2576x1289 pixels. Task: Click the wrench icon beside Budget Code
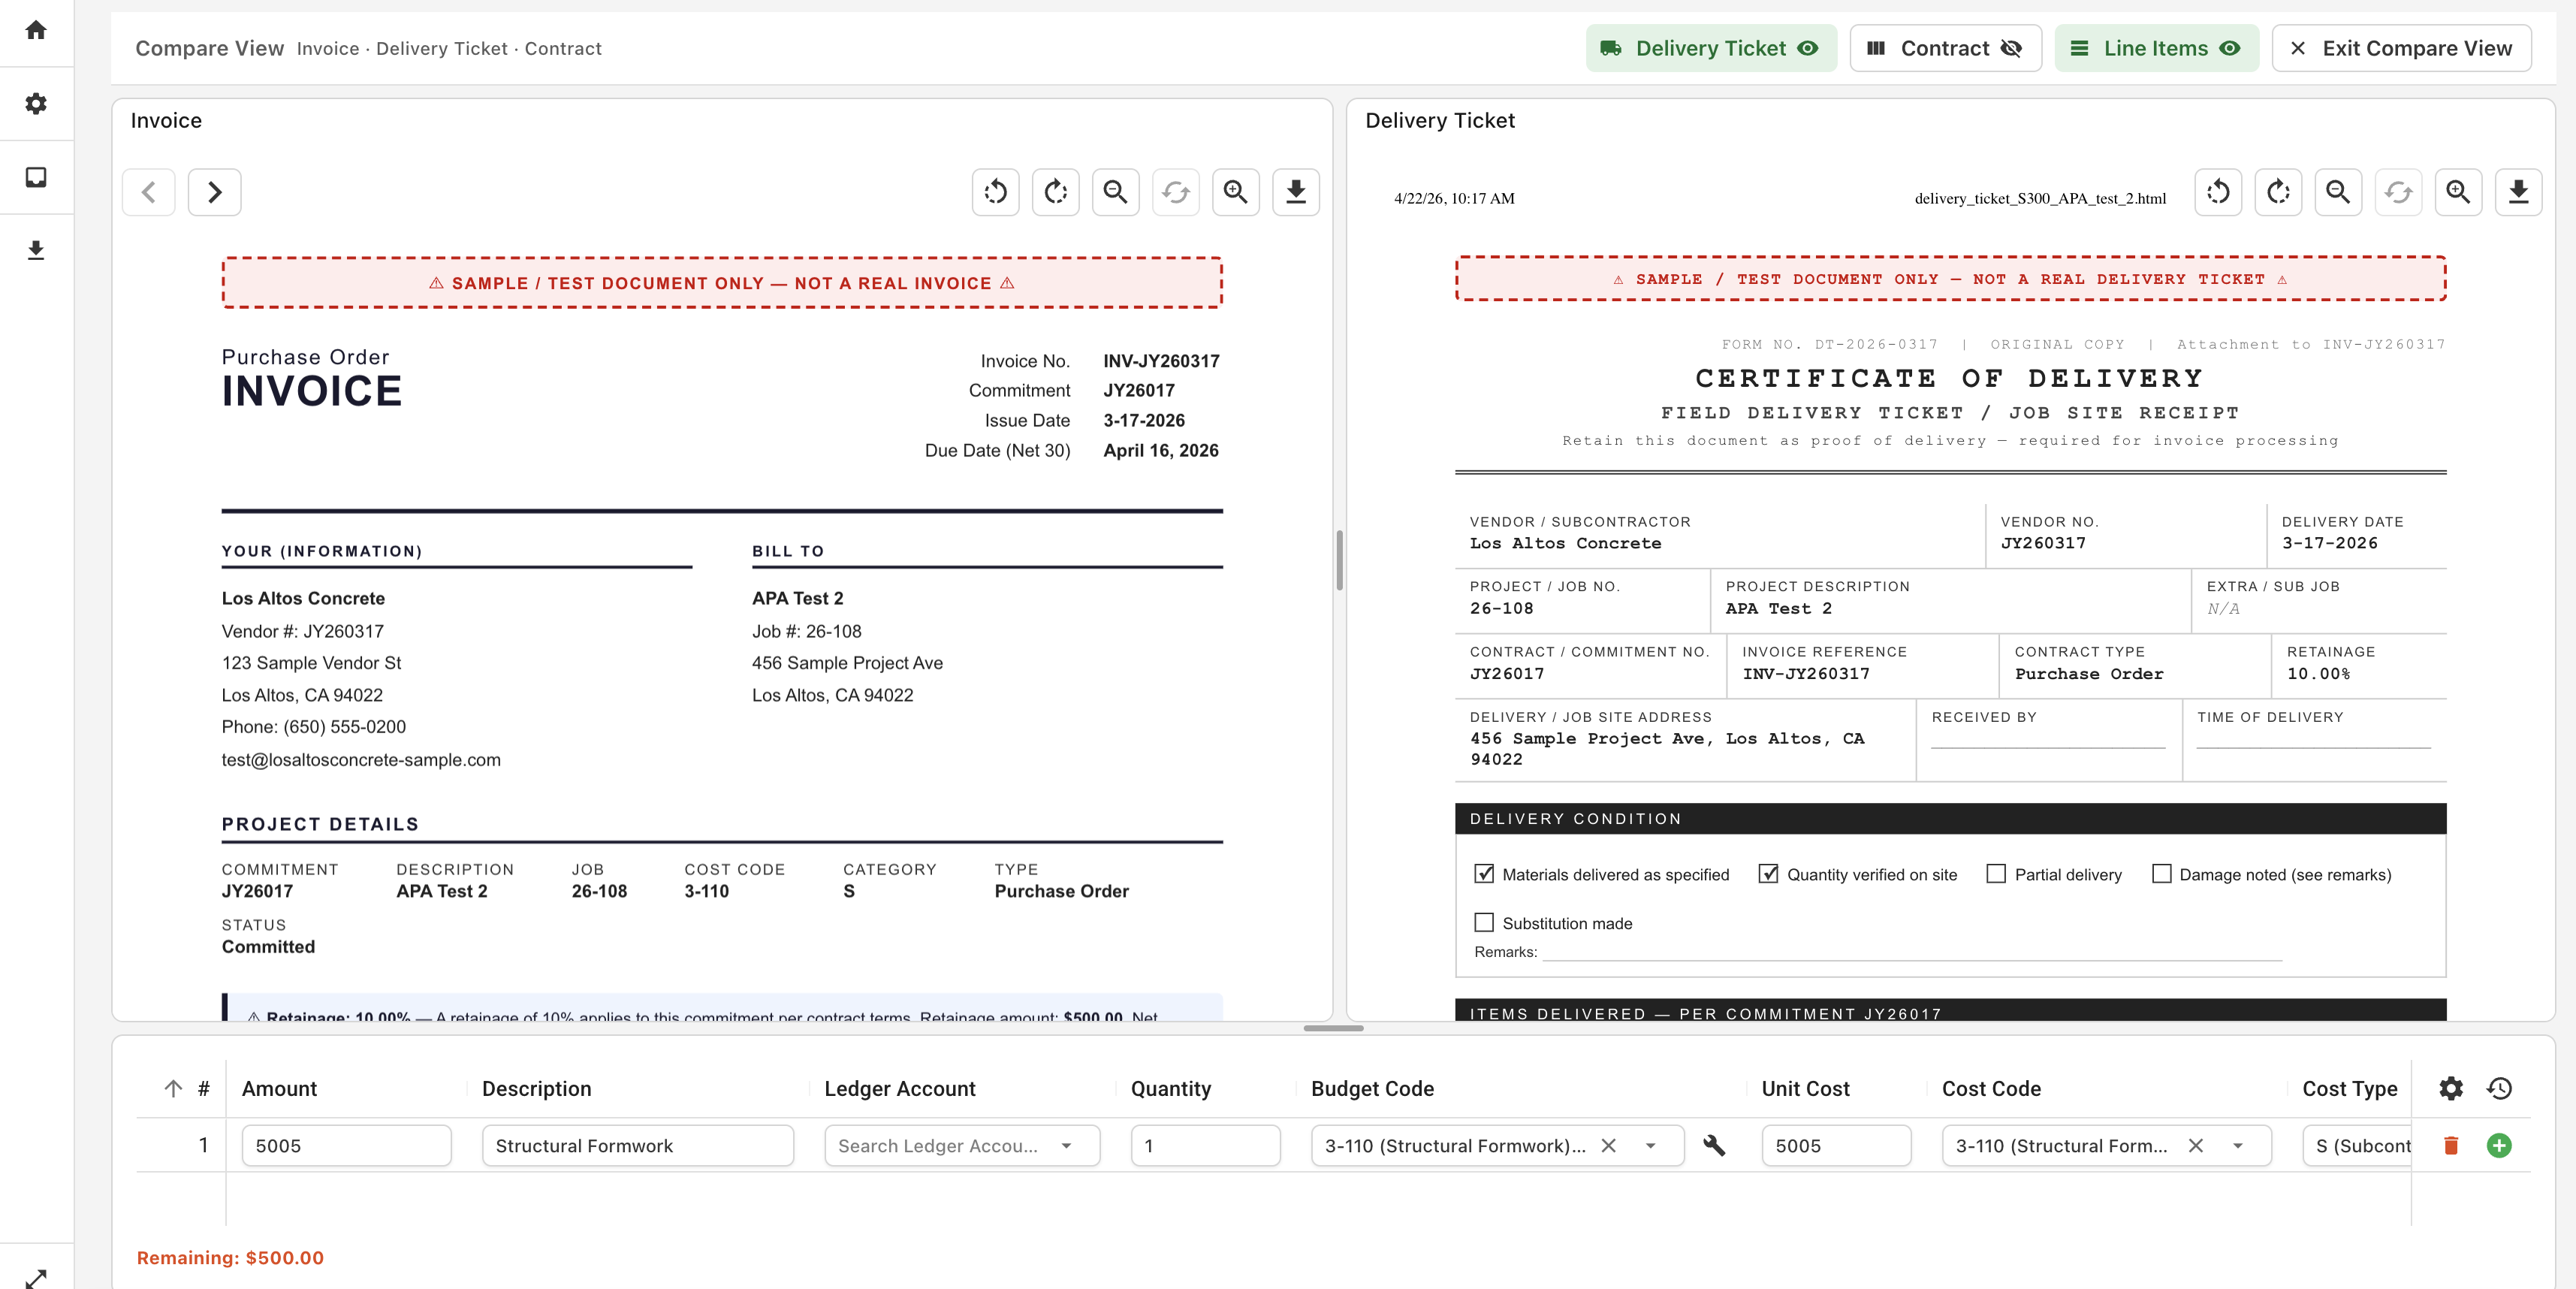point(1713,1146)
